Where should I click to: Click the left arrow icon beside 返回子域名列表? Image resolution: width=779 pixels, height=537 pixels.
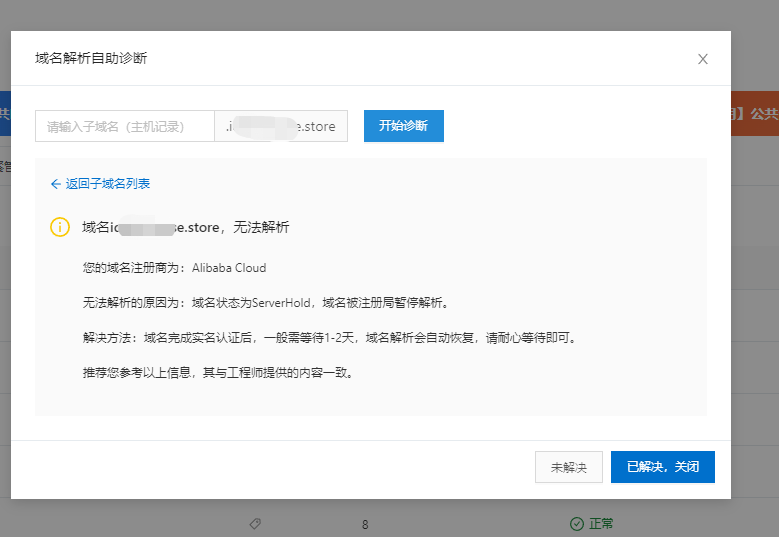tap(56, 184)
